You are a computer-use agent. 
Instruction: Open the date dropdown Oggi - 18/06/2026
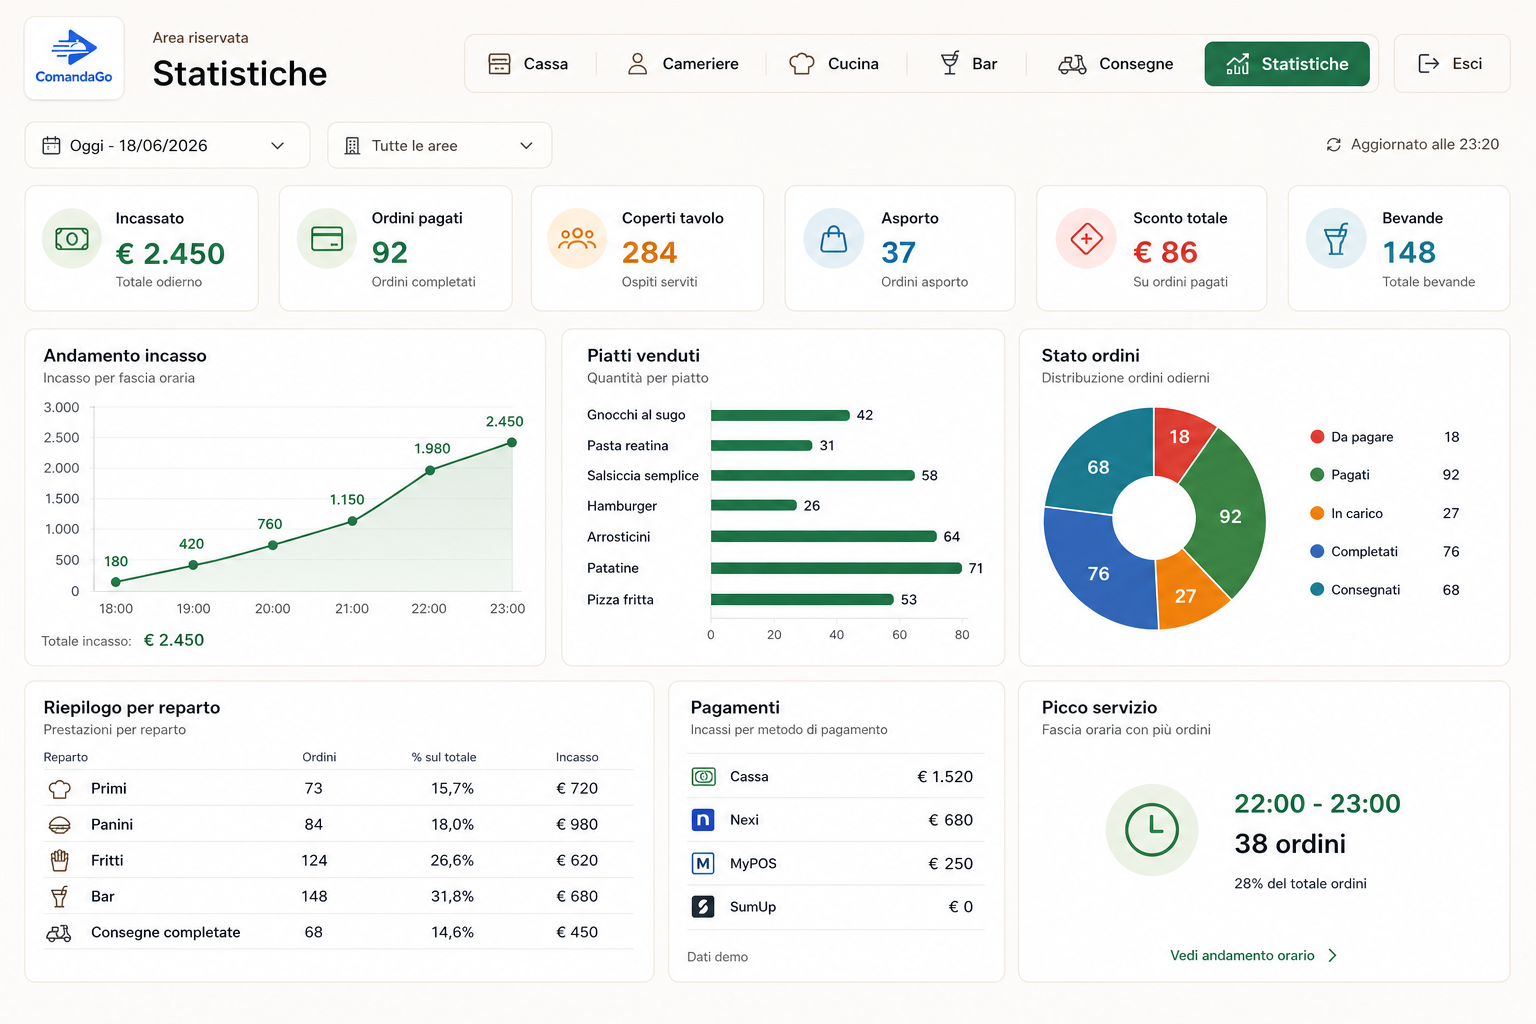(167, 145)
